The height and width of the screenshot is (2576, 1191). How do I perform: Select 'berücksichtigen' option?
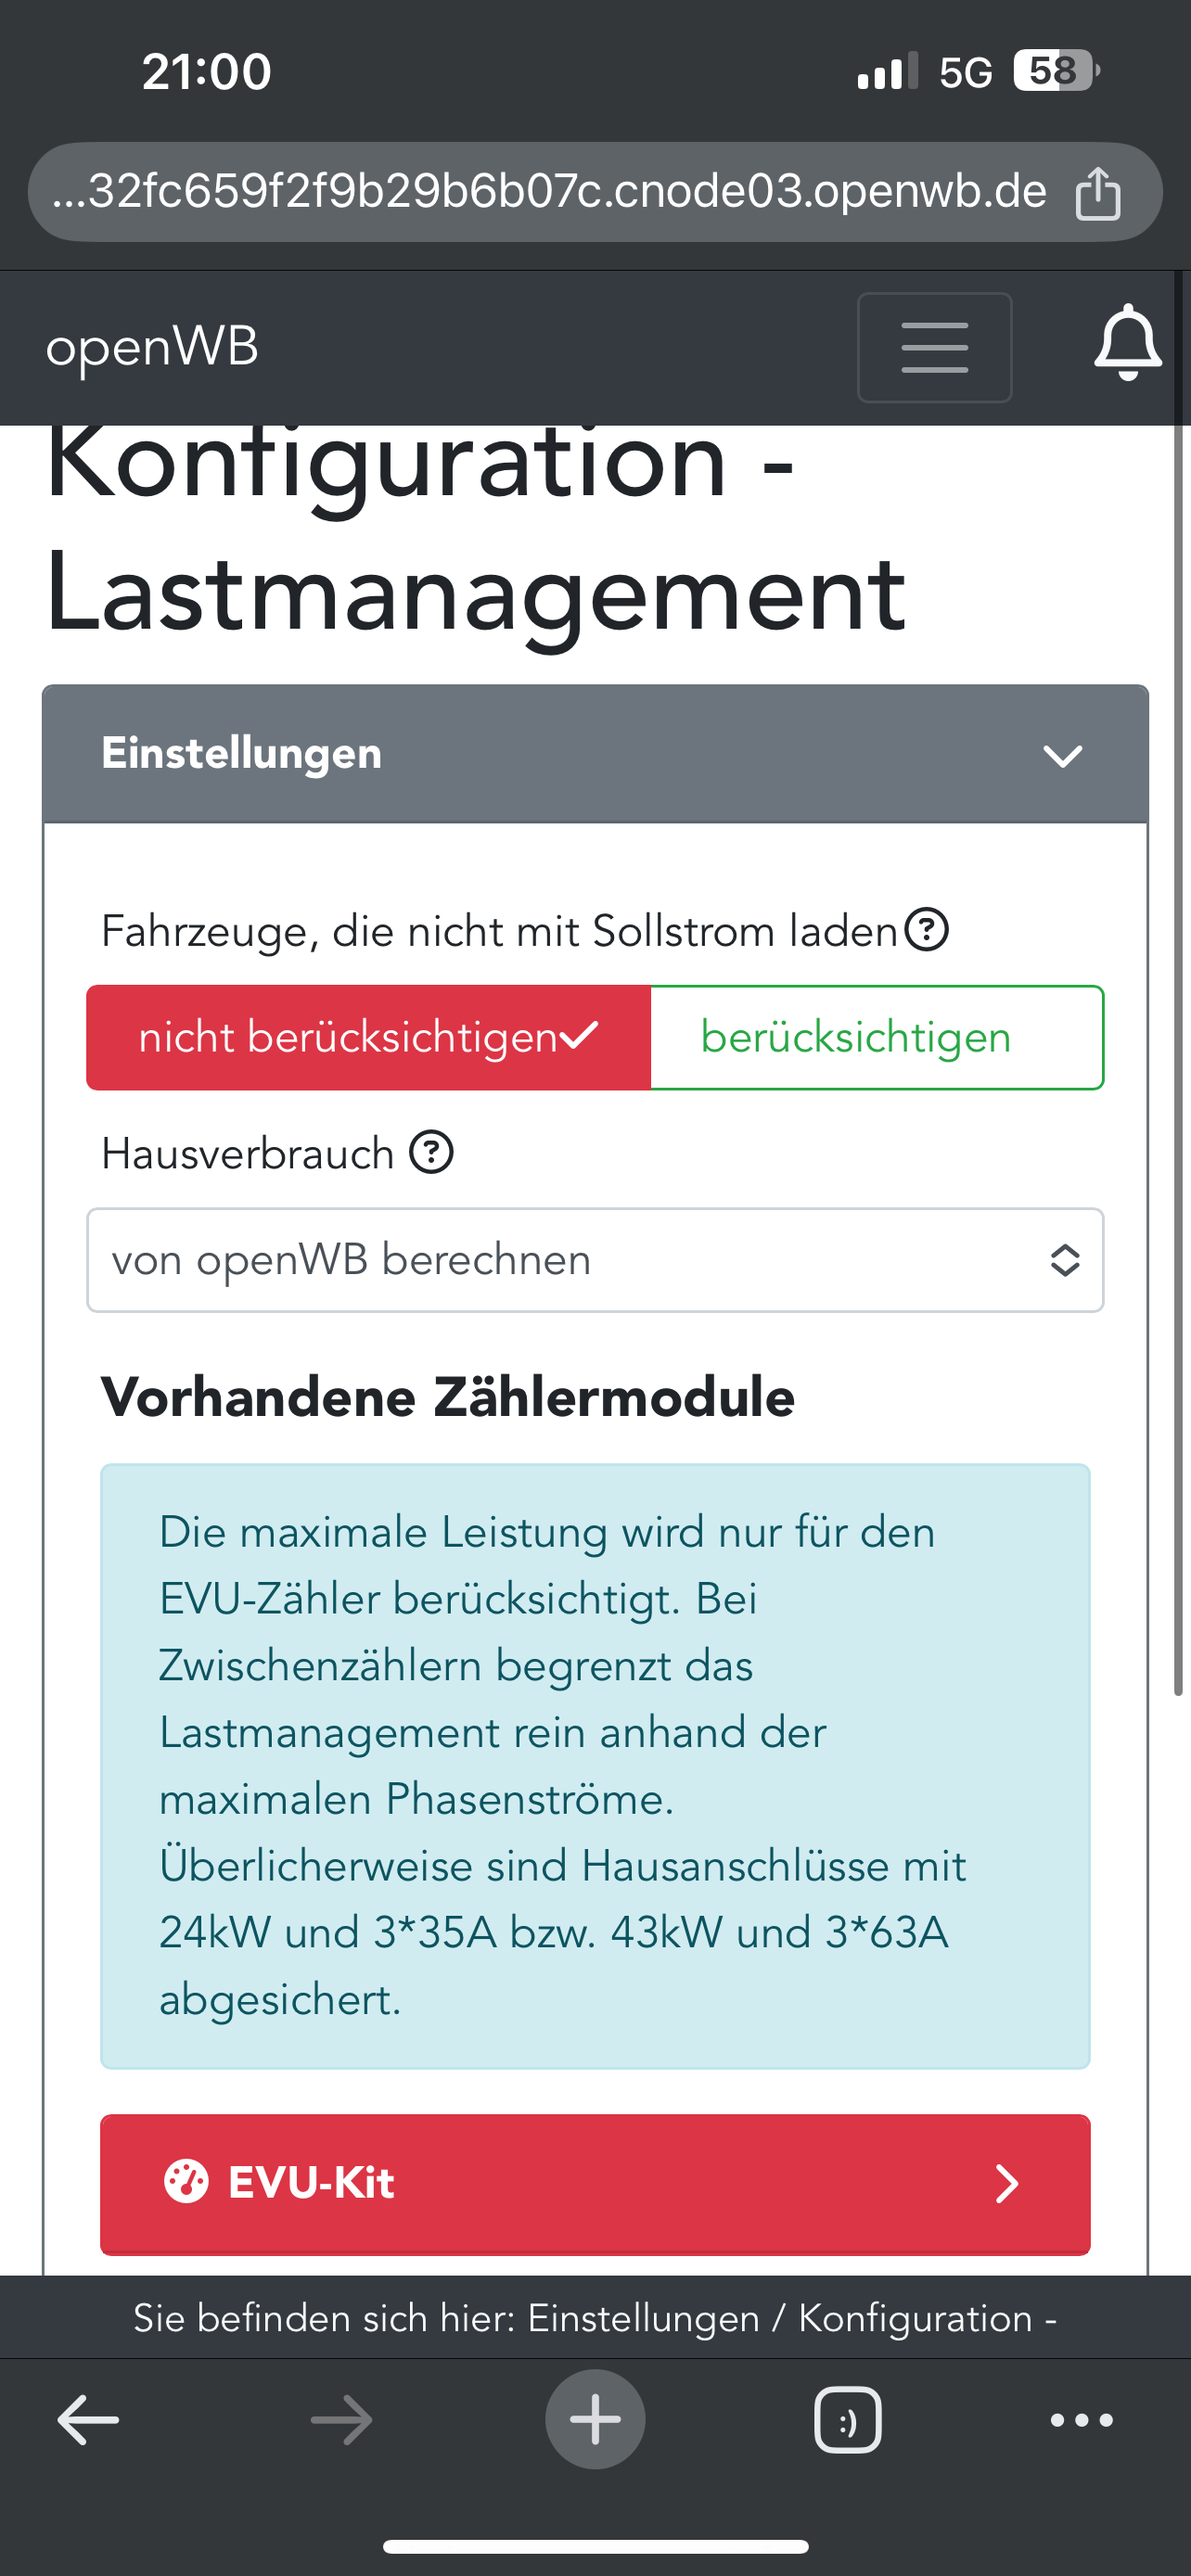pos(876,1037)
